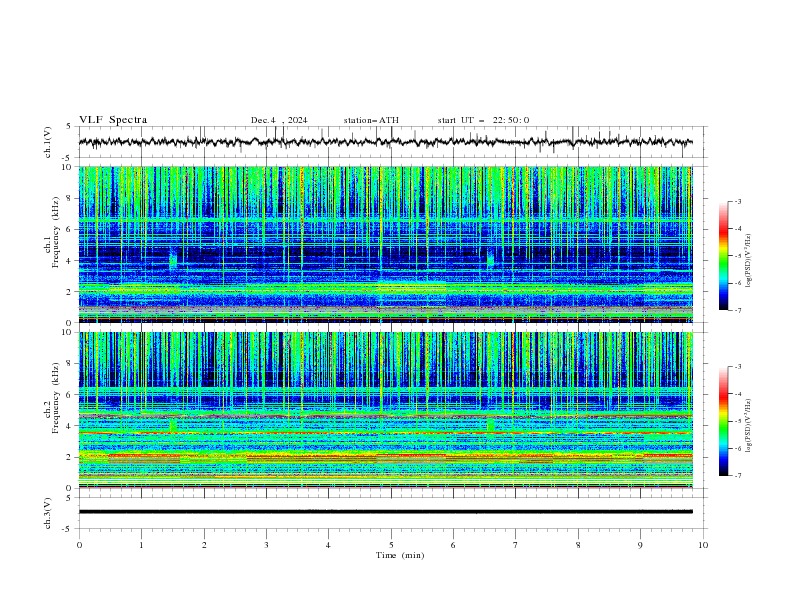Click the "-7" label on lower colorbar
The image size is (792, 612).
pyautogui.click(x=737, y=476)
